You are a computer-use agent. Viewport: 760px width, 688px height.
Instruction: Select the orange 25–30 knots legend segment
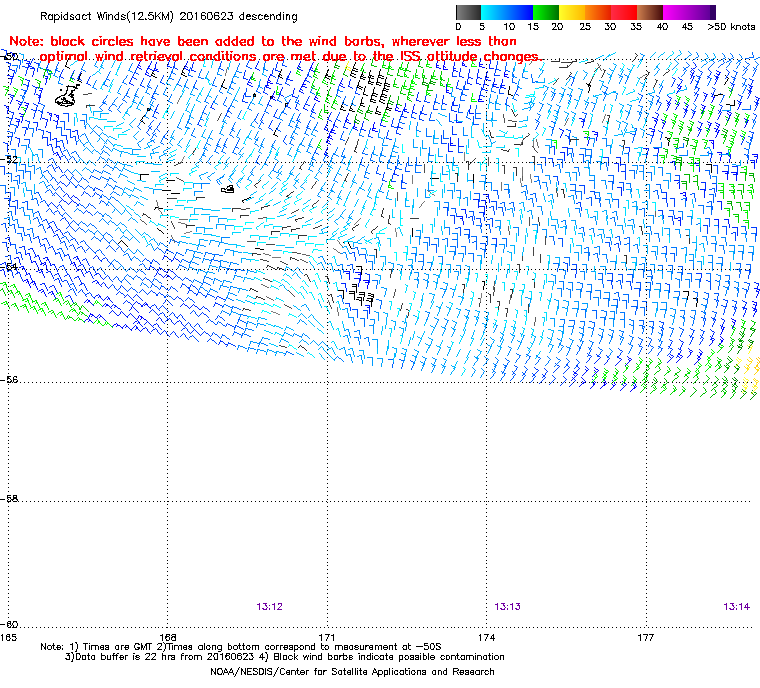tap(598, 12)
